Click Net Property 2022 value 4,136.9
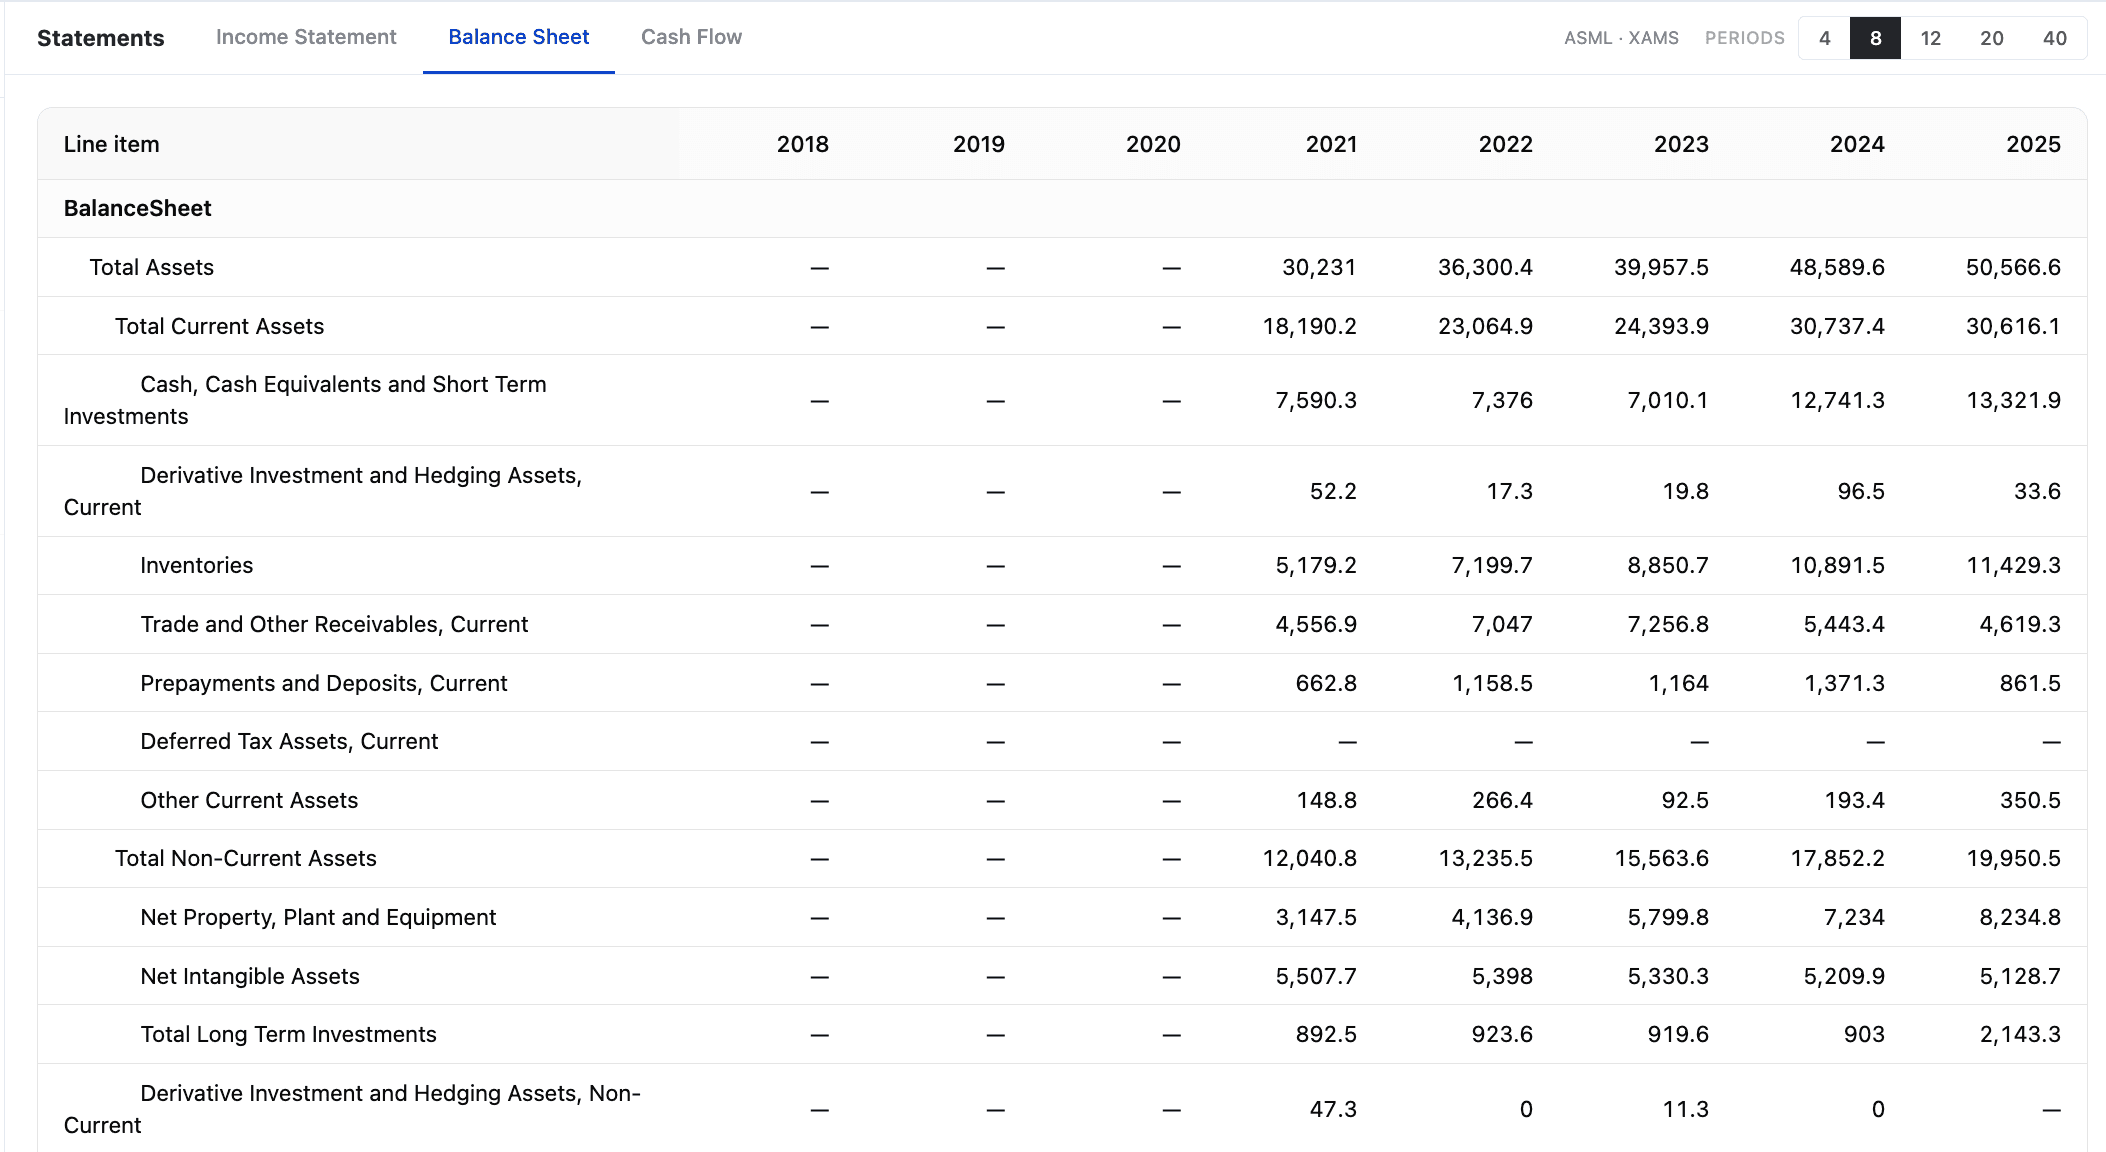The height and width of the screenshot is (1152, 2106). [1492, 917]
